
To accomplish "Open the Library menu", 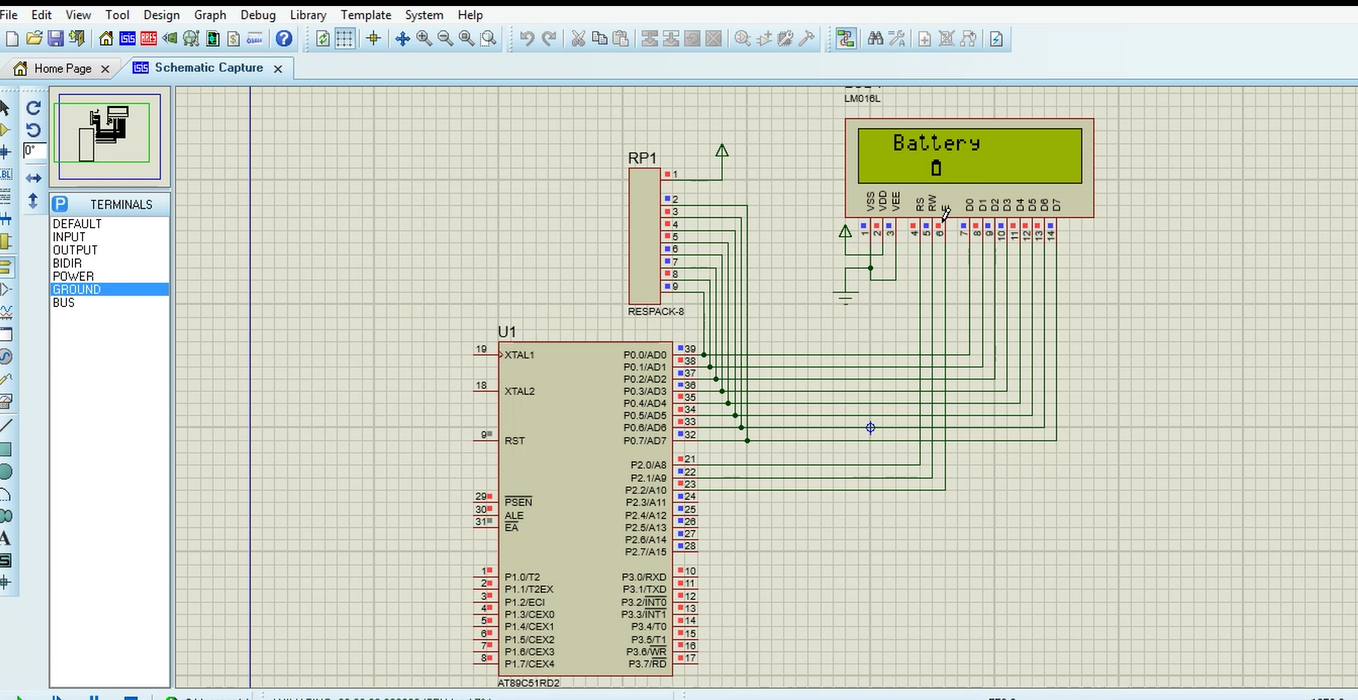I will click(x=307, y=15).
